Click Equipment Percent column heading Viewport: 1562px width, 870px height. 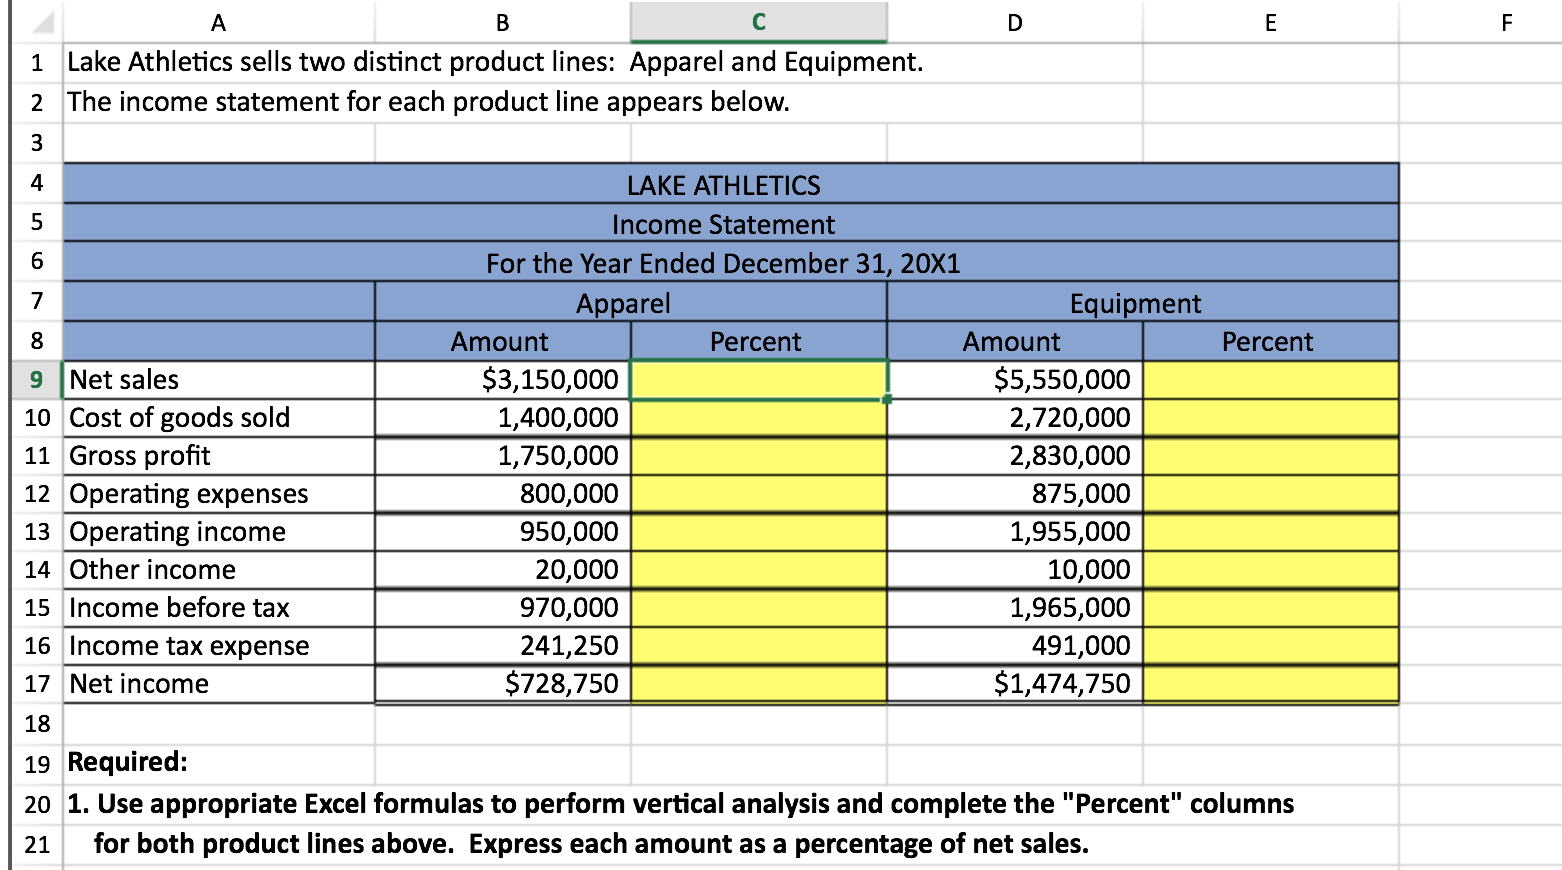[1271, 341]
